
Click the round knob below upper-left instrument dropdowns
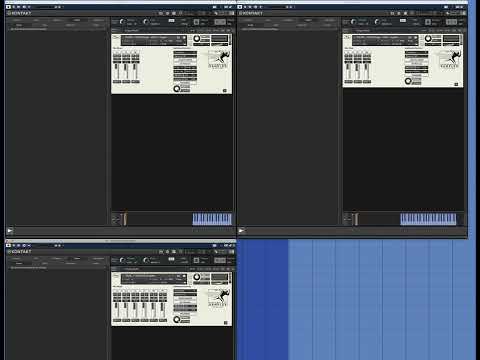click(177, 88)
